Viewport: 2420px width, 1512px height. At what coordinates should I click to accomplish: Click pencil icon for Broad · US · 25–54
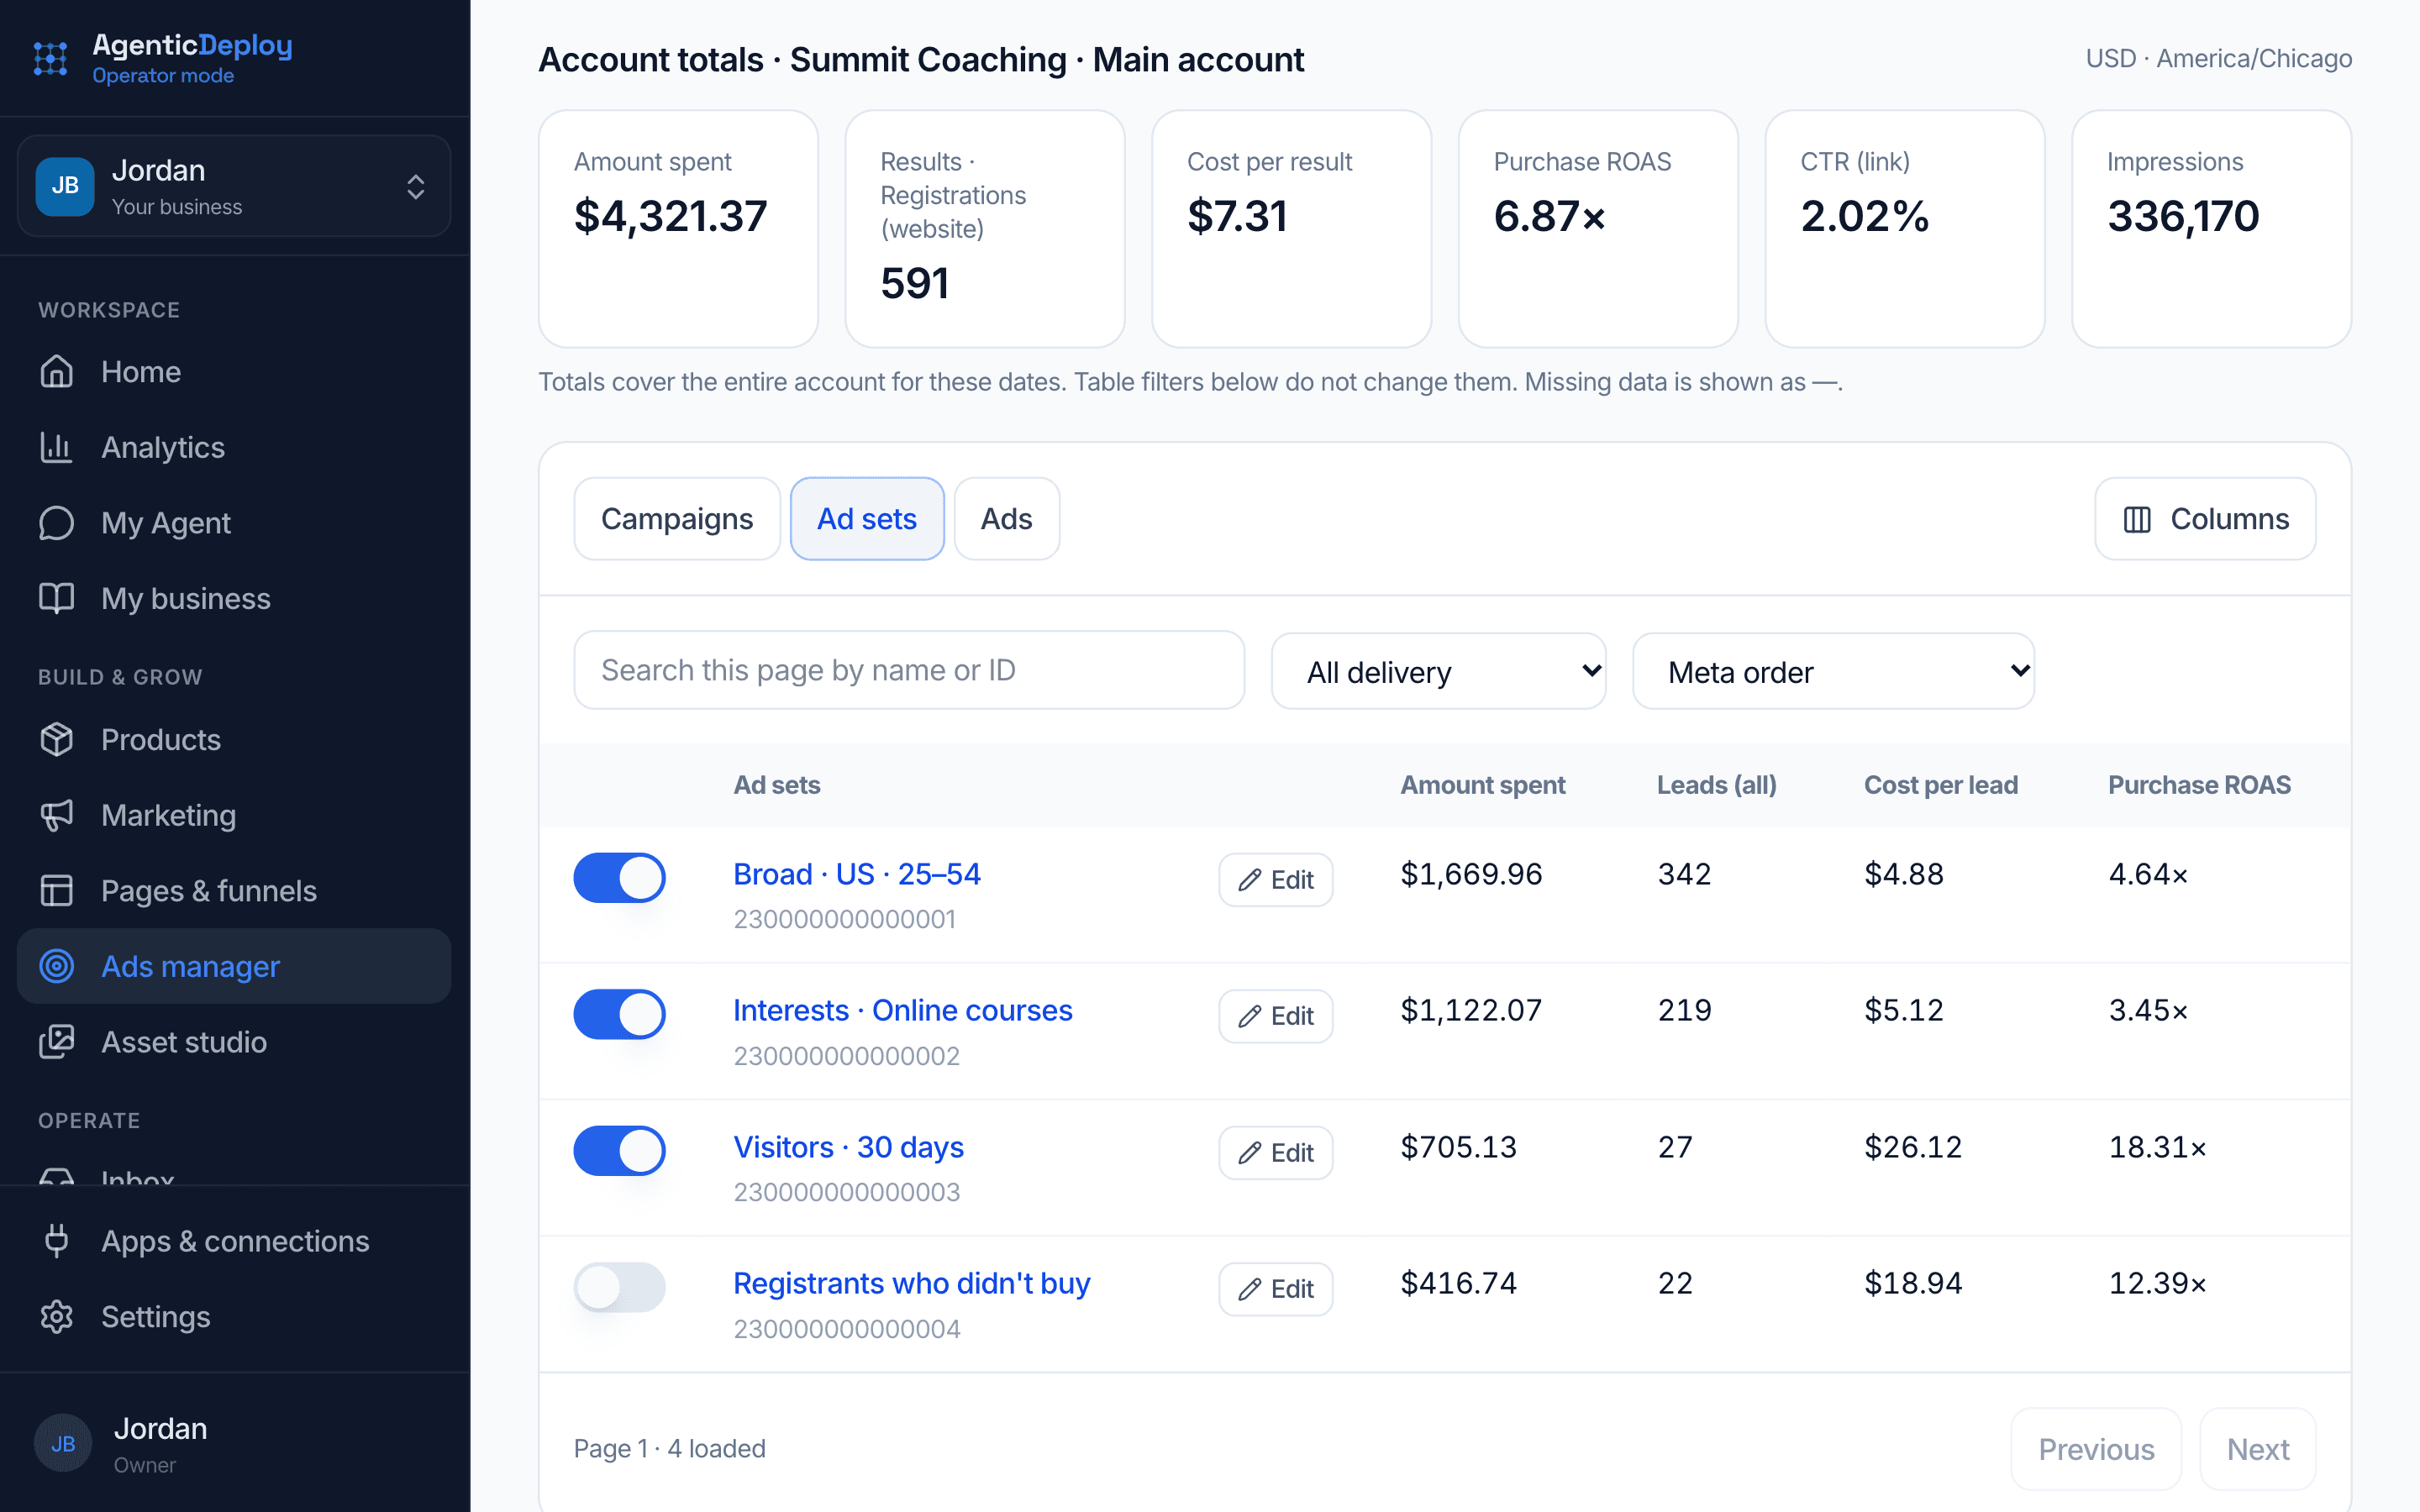pyautogui.click(x=1250, y=880)
